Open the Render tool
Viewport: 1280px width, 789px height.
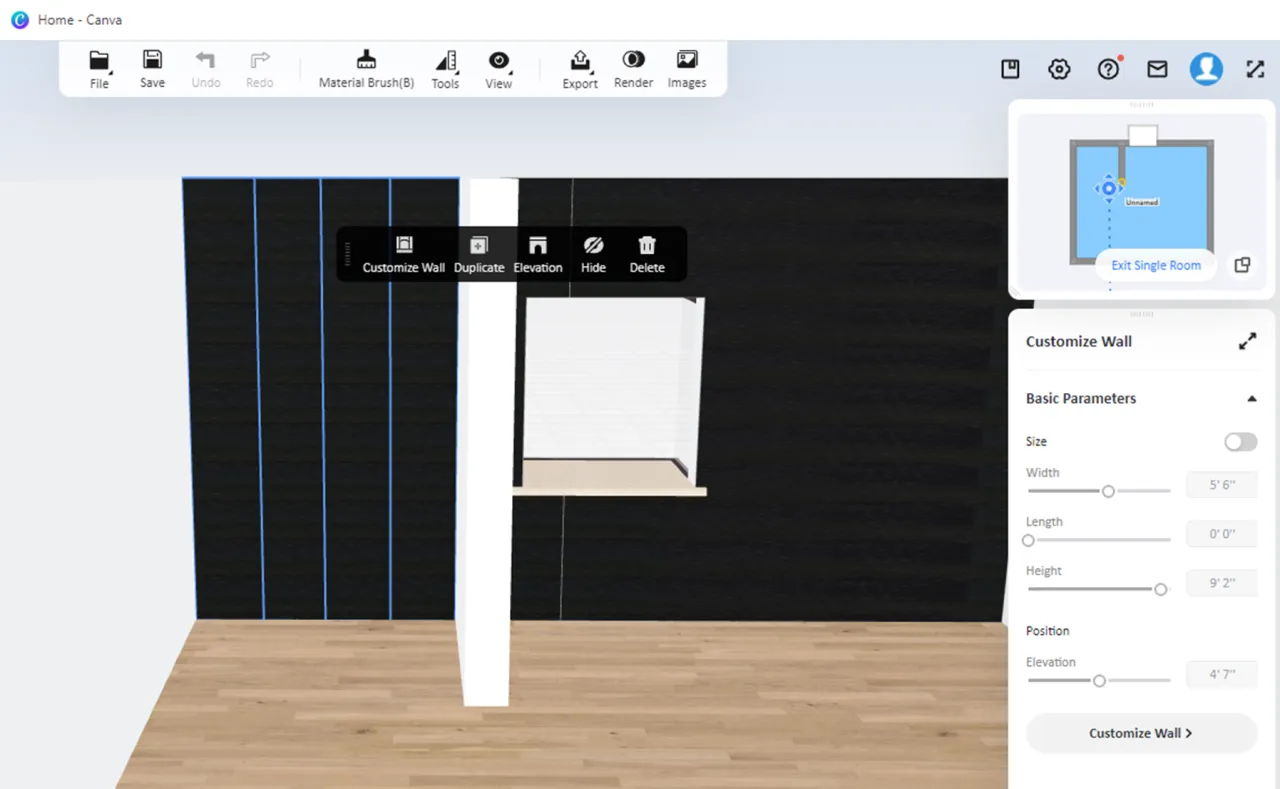click(633, 69)
